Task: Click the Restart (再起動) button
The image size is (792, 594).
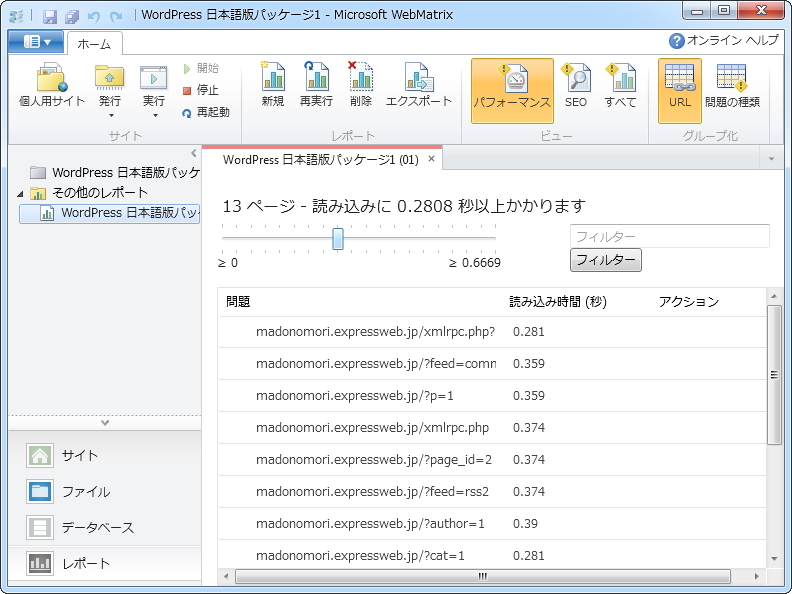Action: [206, 112]
